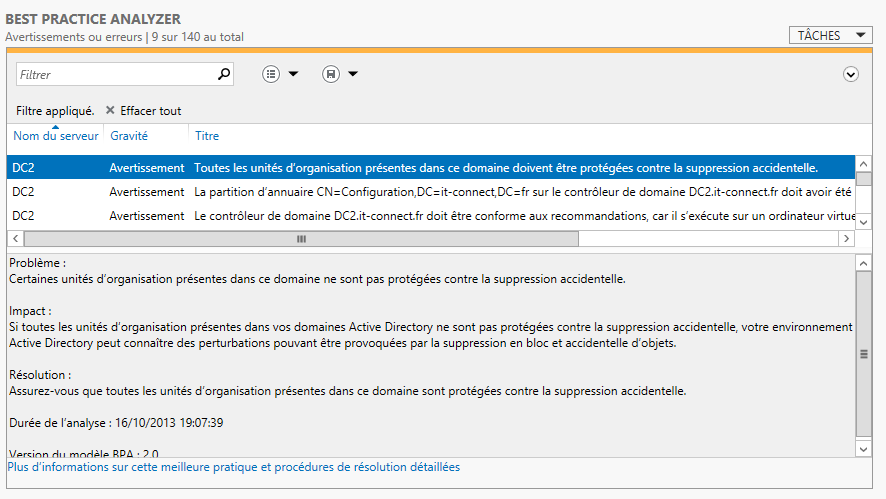Click the save query disk icon
The width and height of the screenshot is (886, 499).
pyautogui.click(x=331, y=74)
